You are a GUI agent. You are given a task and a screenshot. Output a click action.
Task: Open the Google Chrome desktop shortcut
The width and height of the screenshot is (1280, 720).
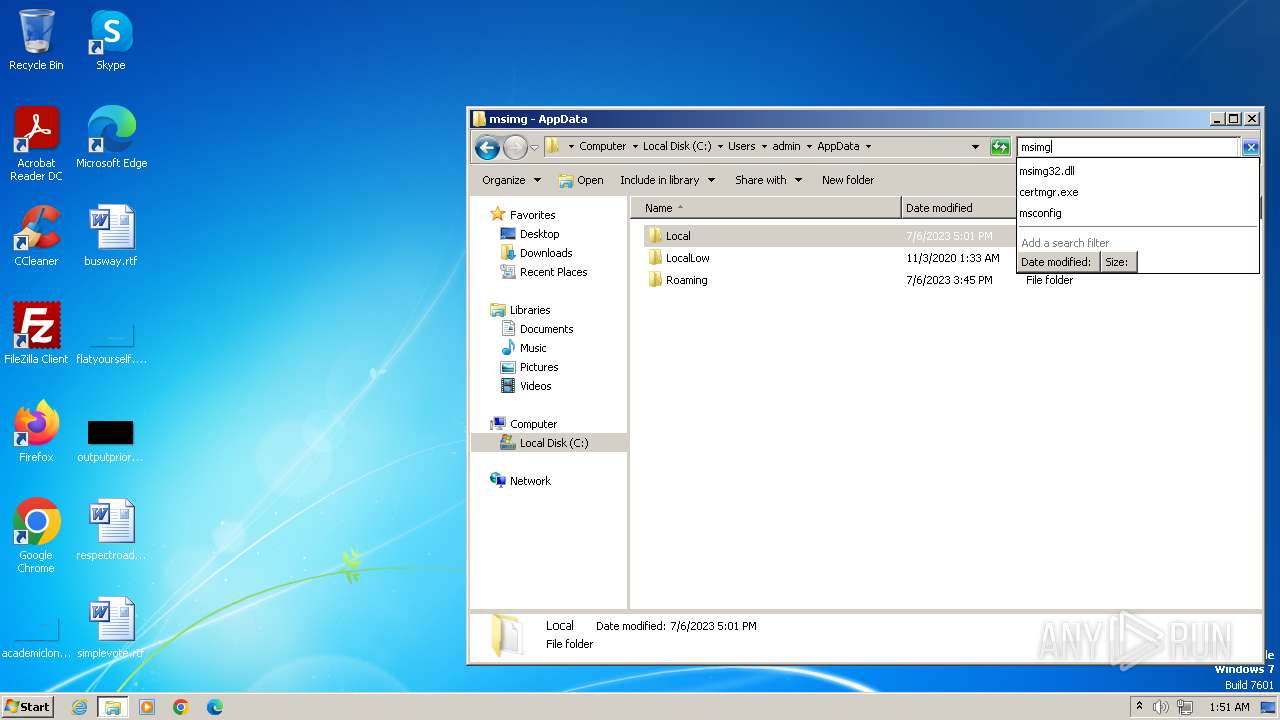pos(36,535)
